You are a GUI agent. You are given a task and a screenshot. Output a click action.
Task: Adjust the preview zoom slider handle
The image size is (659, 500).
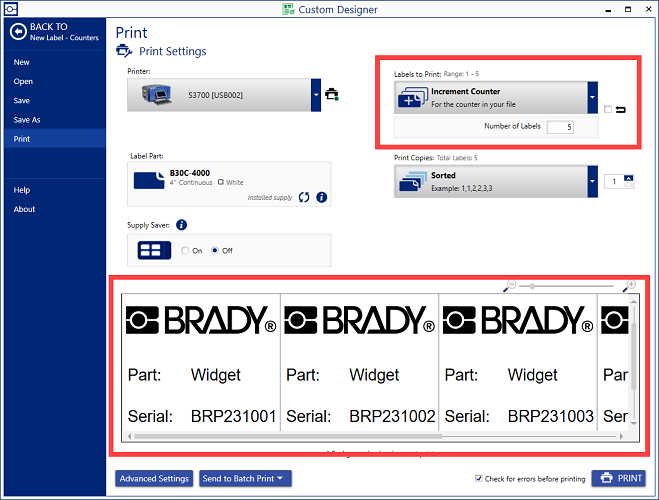(532, 286)
